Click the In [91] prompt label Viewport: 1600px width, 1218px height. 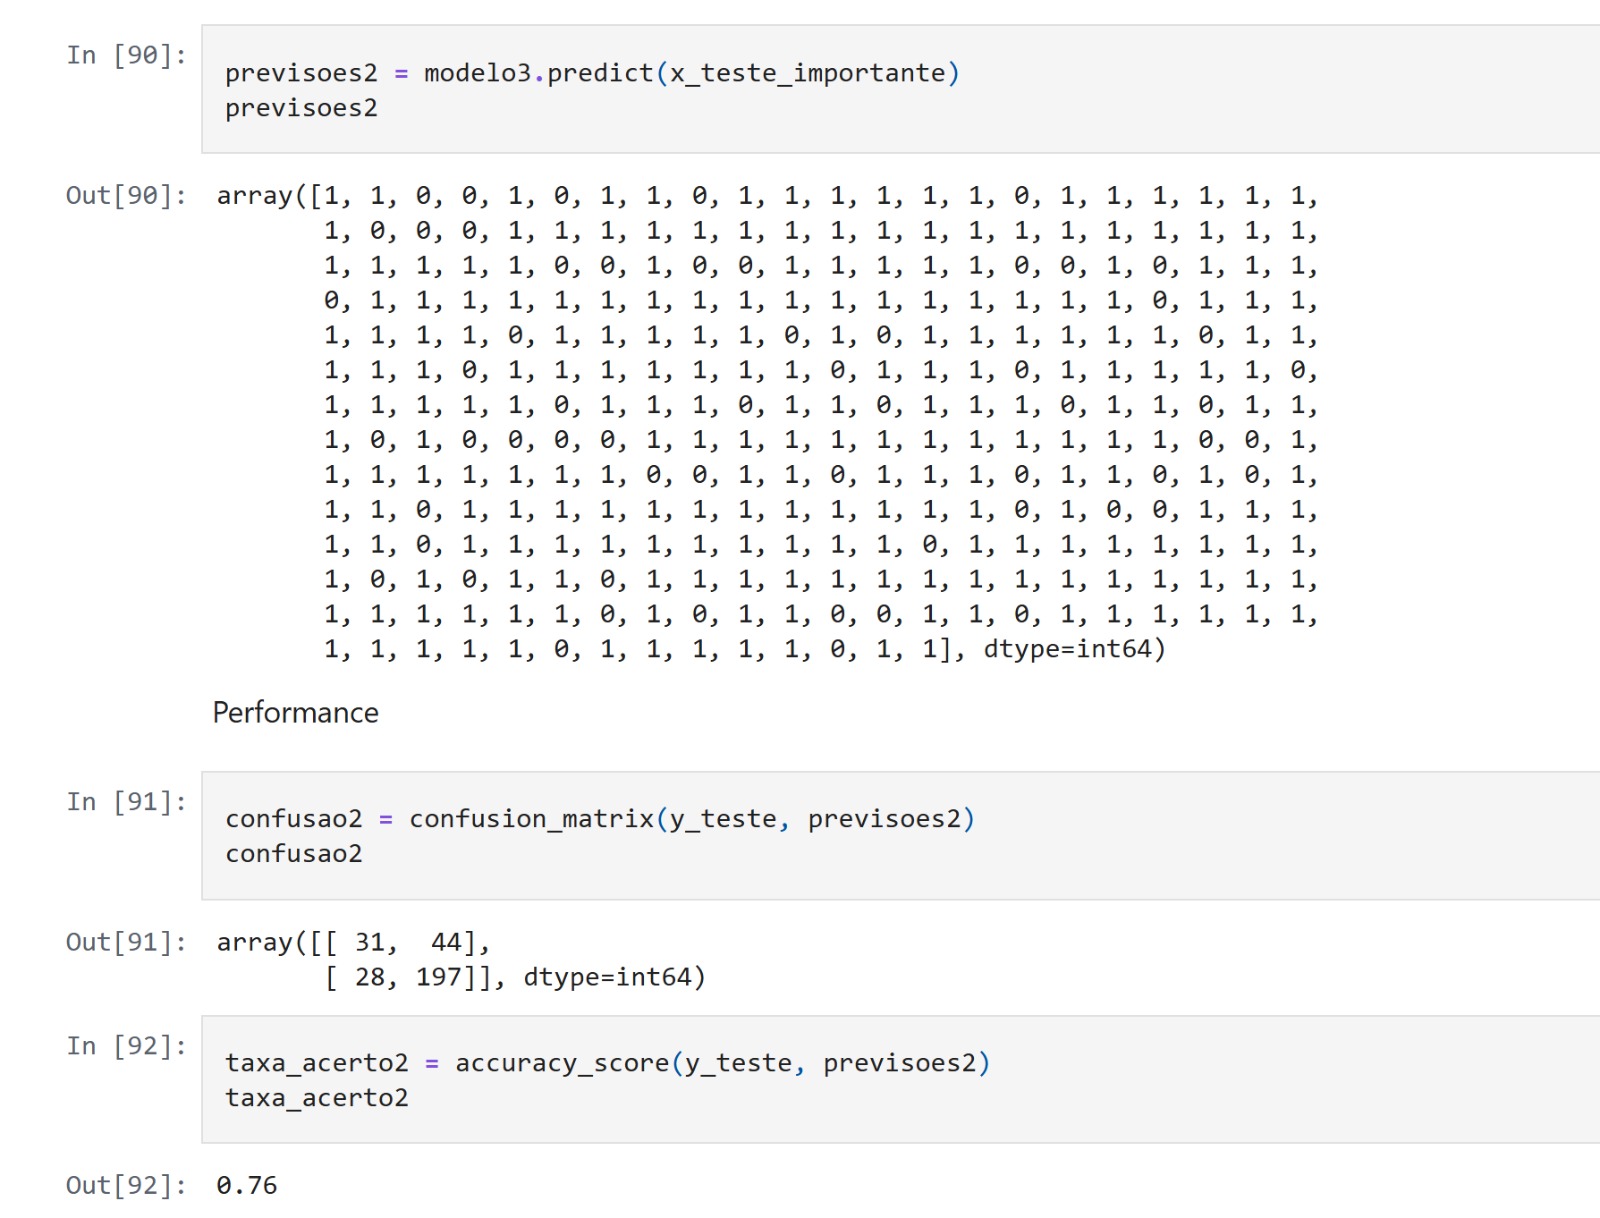(126, 802)
